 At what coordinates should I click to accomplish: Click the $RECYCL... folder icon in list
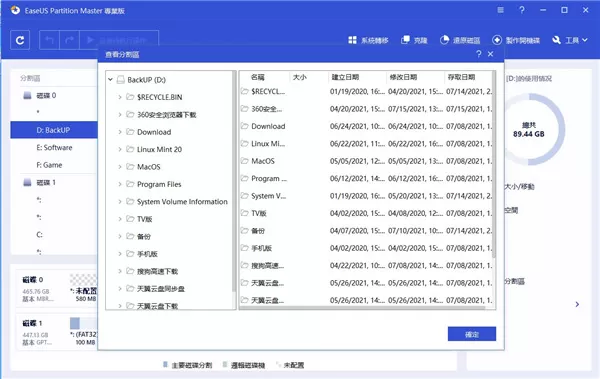click(x=245, y=91)
